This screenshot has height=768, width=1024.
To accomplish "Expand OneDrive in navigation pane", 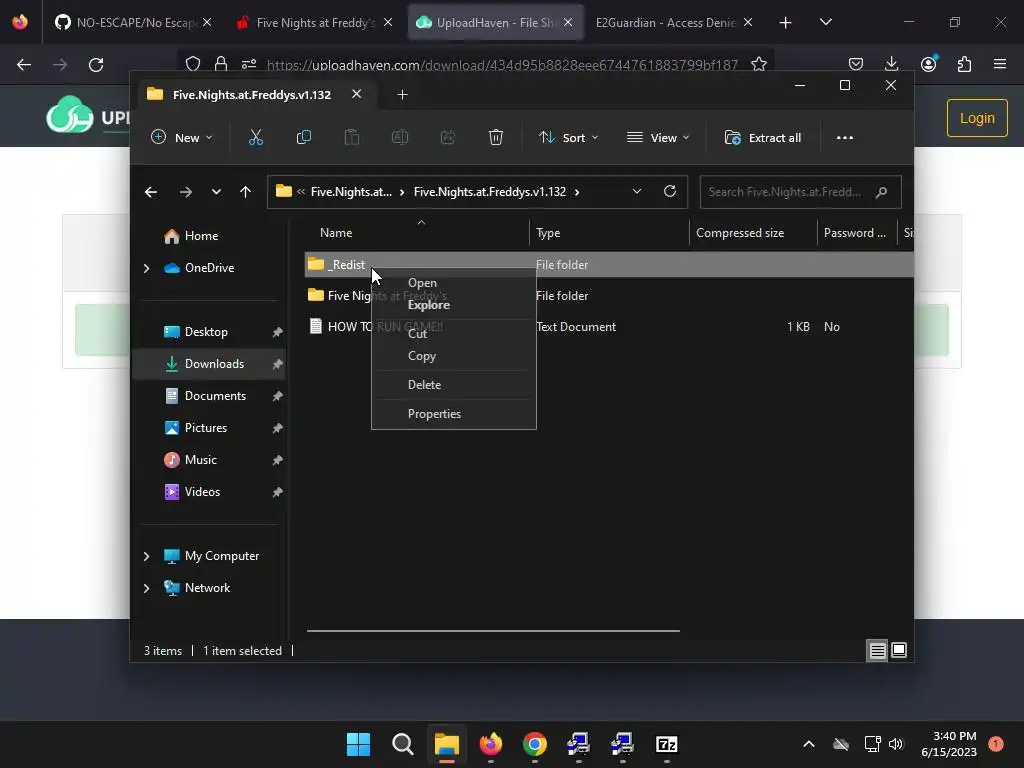I will click(x=146, y=268).
